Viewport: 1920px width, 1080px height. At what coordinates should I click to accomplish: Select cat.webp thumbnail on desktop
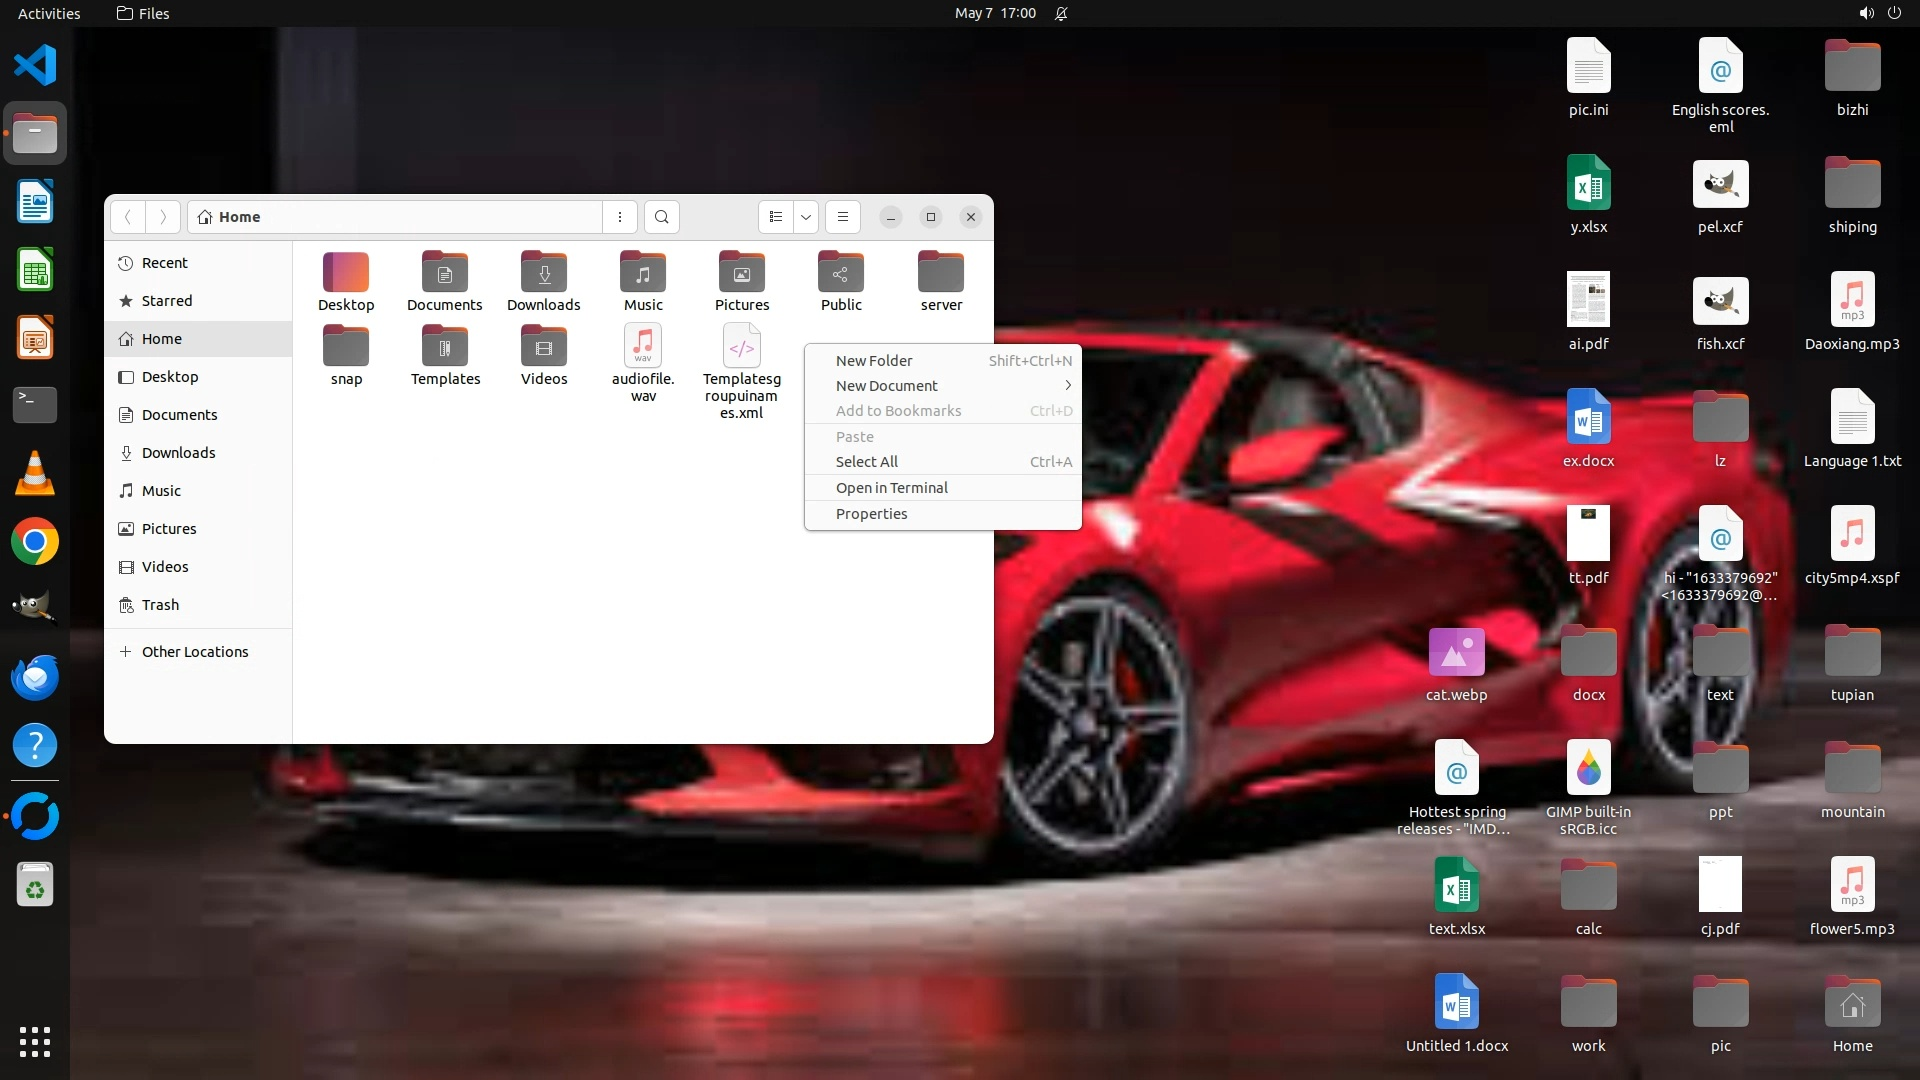tap(1456, 653)
